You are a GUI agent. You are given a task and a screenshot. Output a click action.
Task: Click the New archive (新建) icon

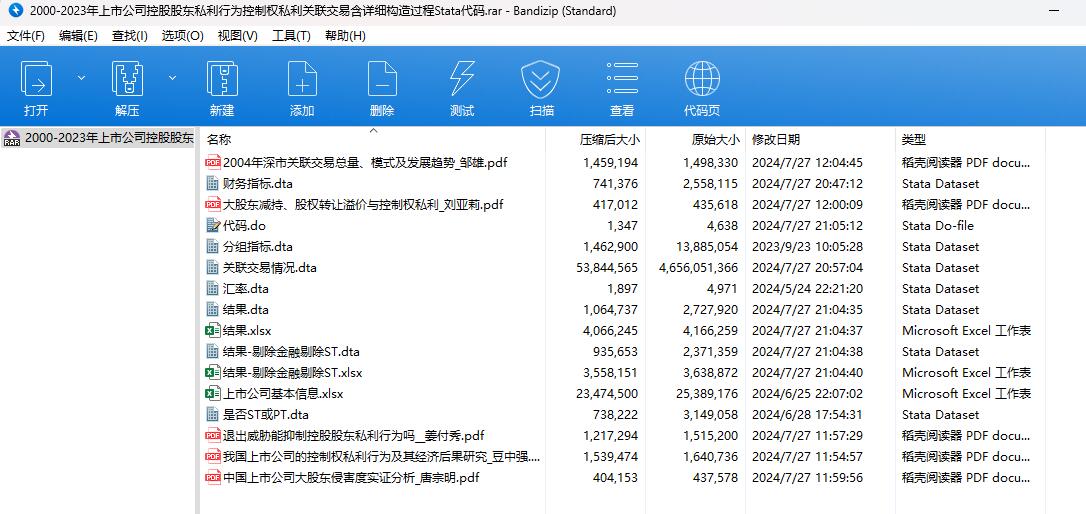pyautogui.click(x=222, y=78)
